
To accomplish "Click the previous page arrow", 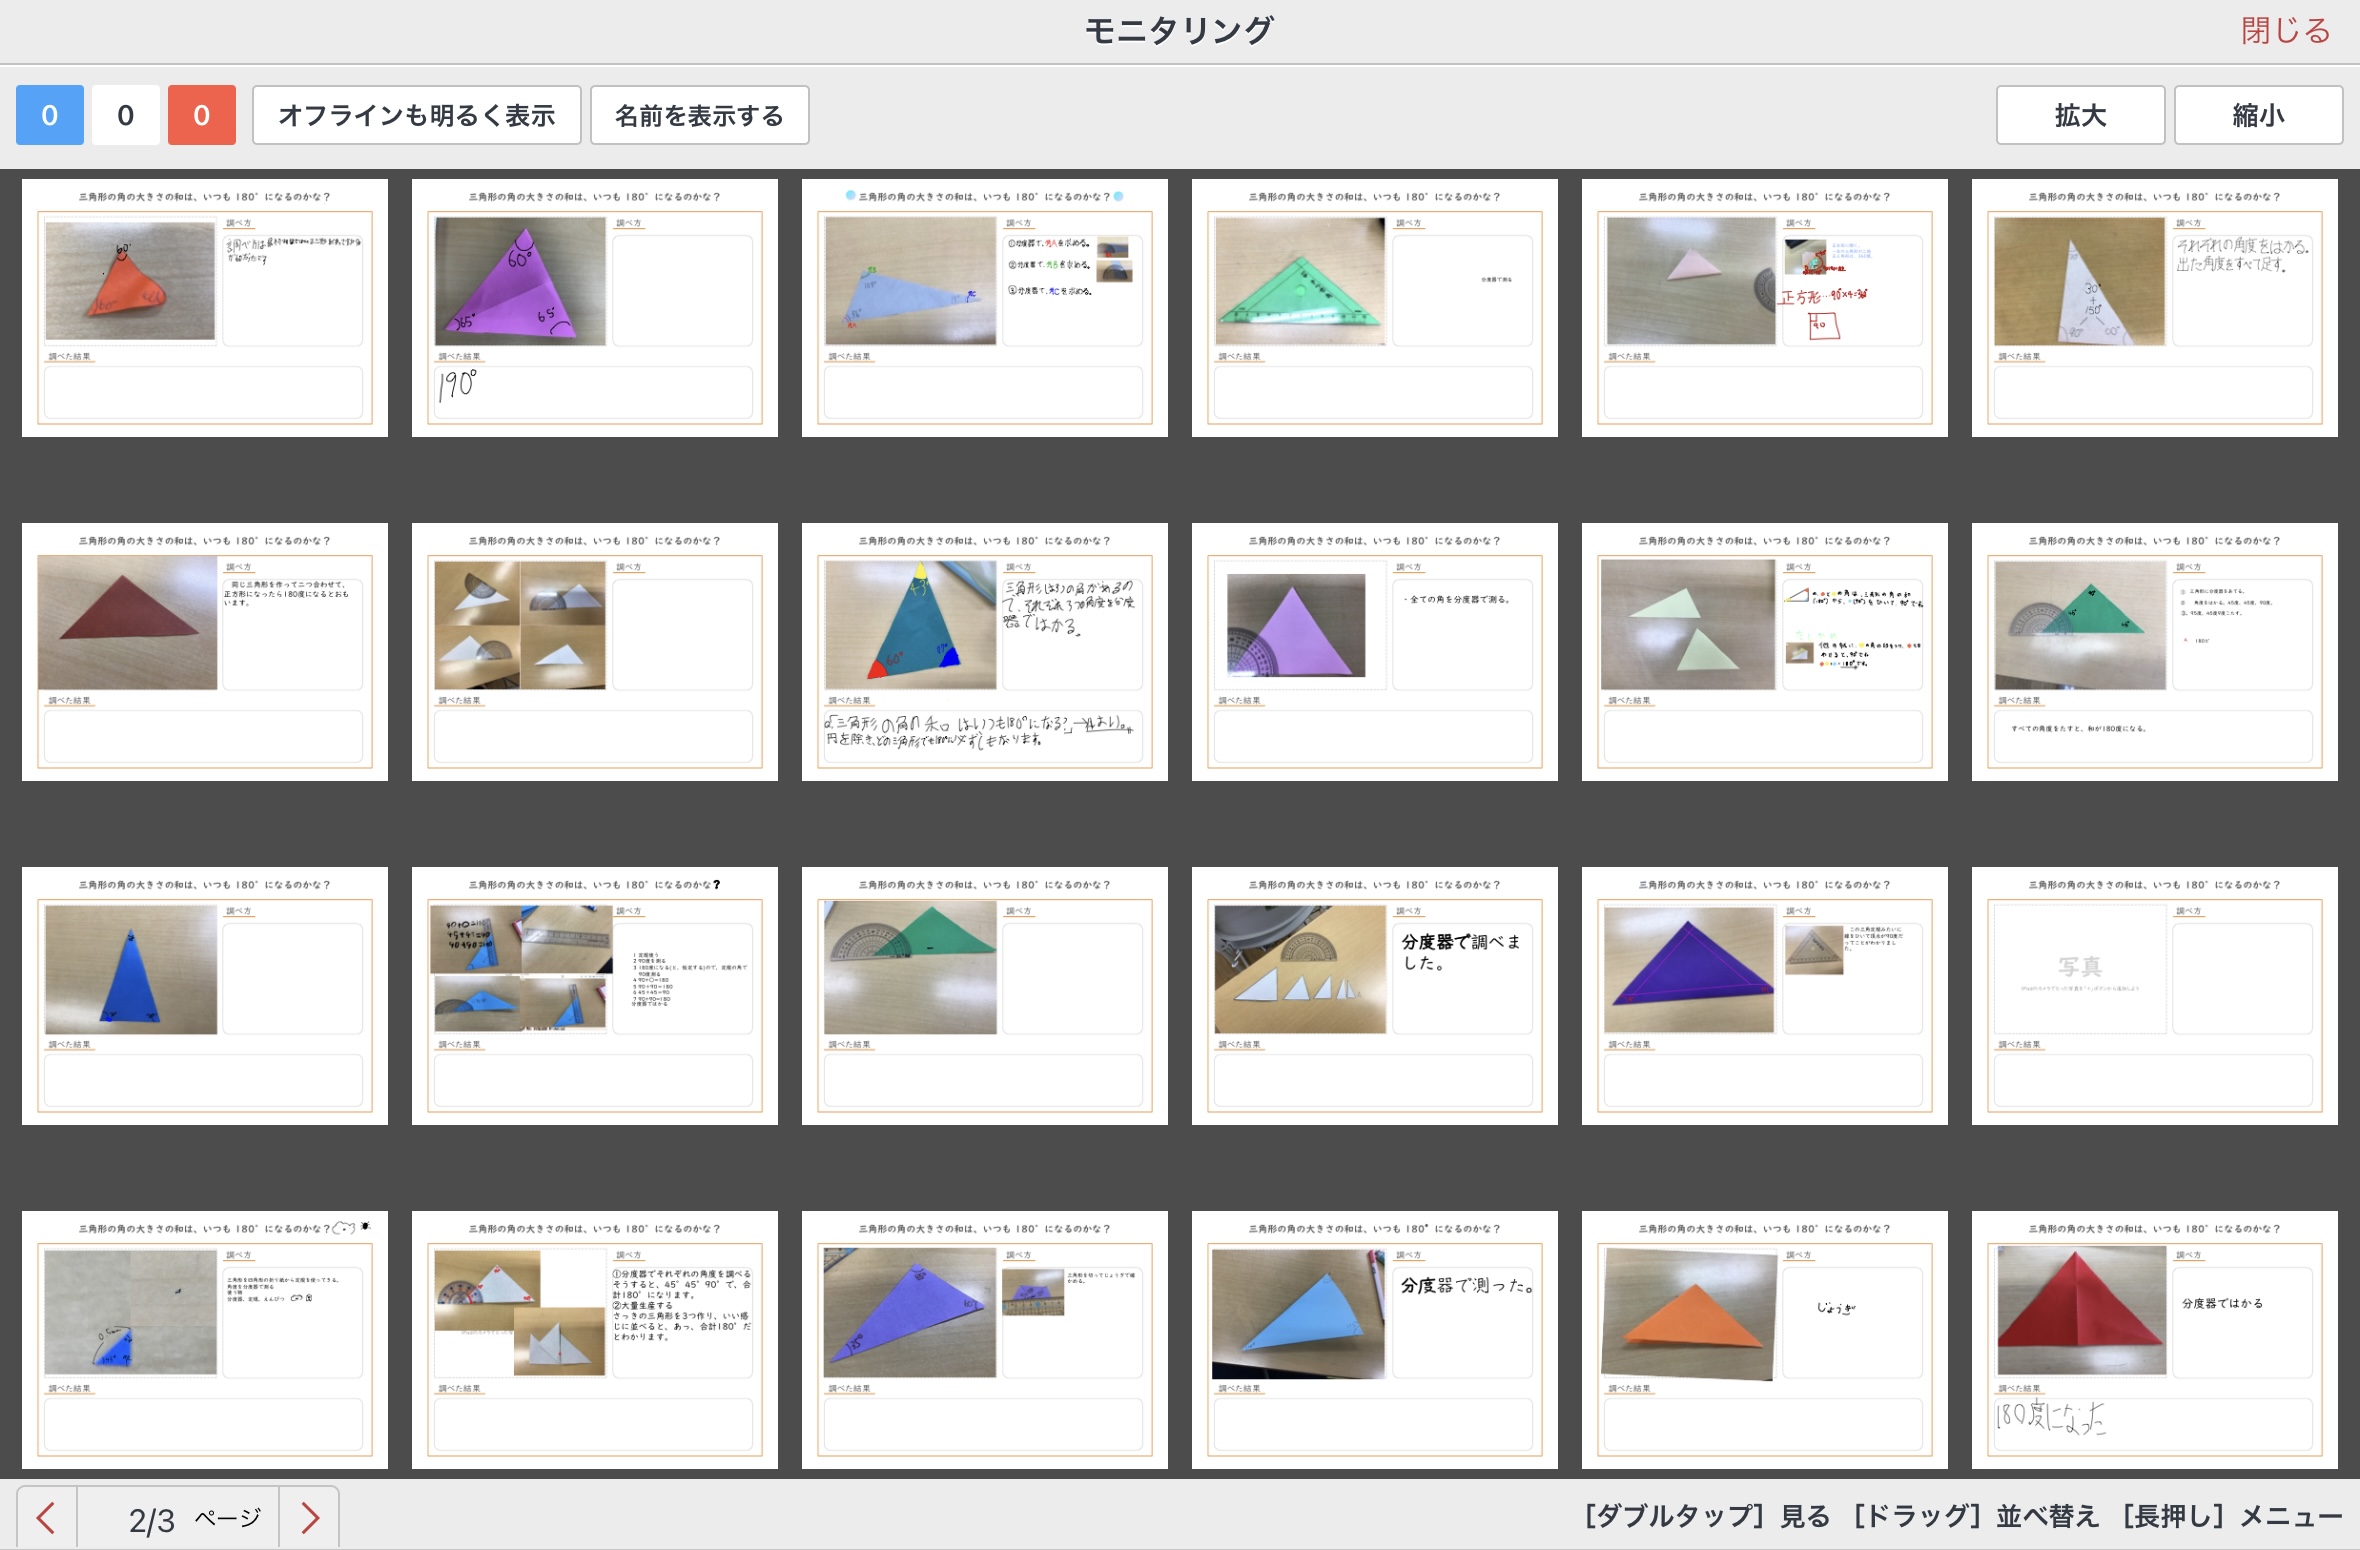I will coord(46,1518).
